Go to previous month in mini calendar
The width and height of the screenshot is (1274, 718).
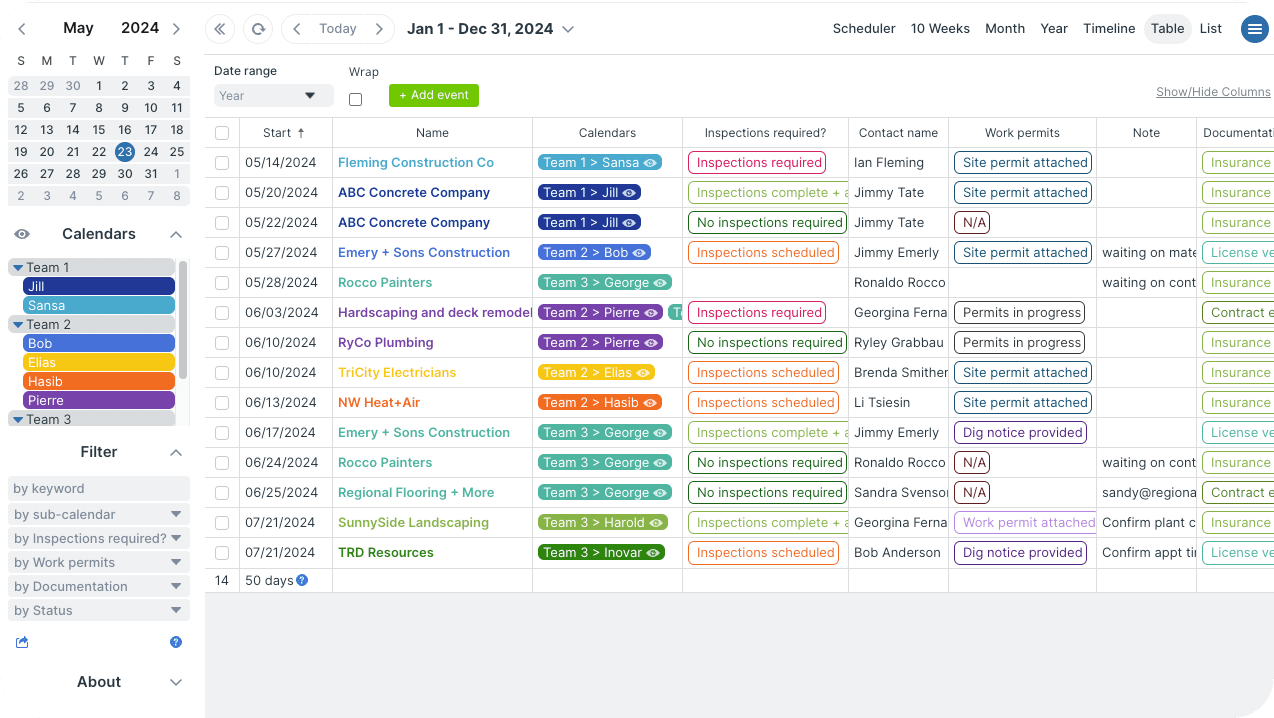point(22,29)
